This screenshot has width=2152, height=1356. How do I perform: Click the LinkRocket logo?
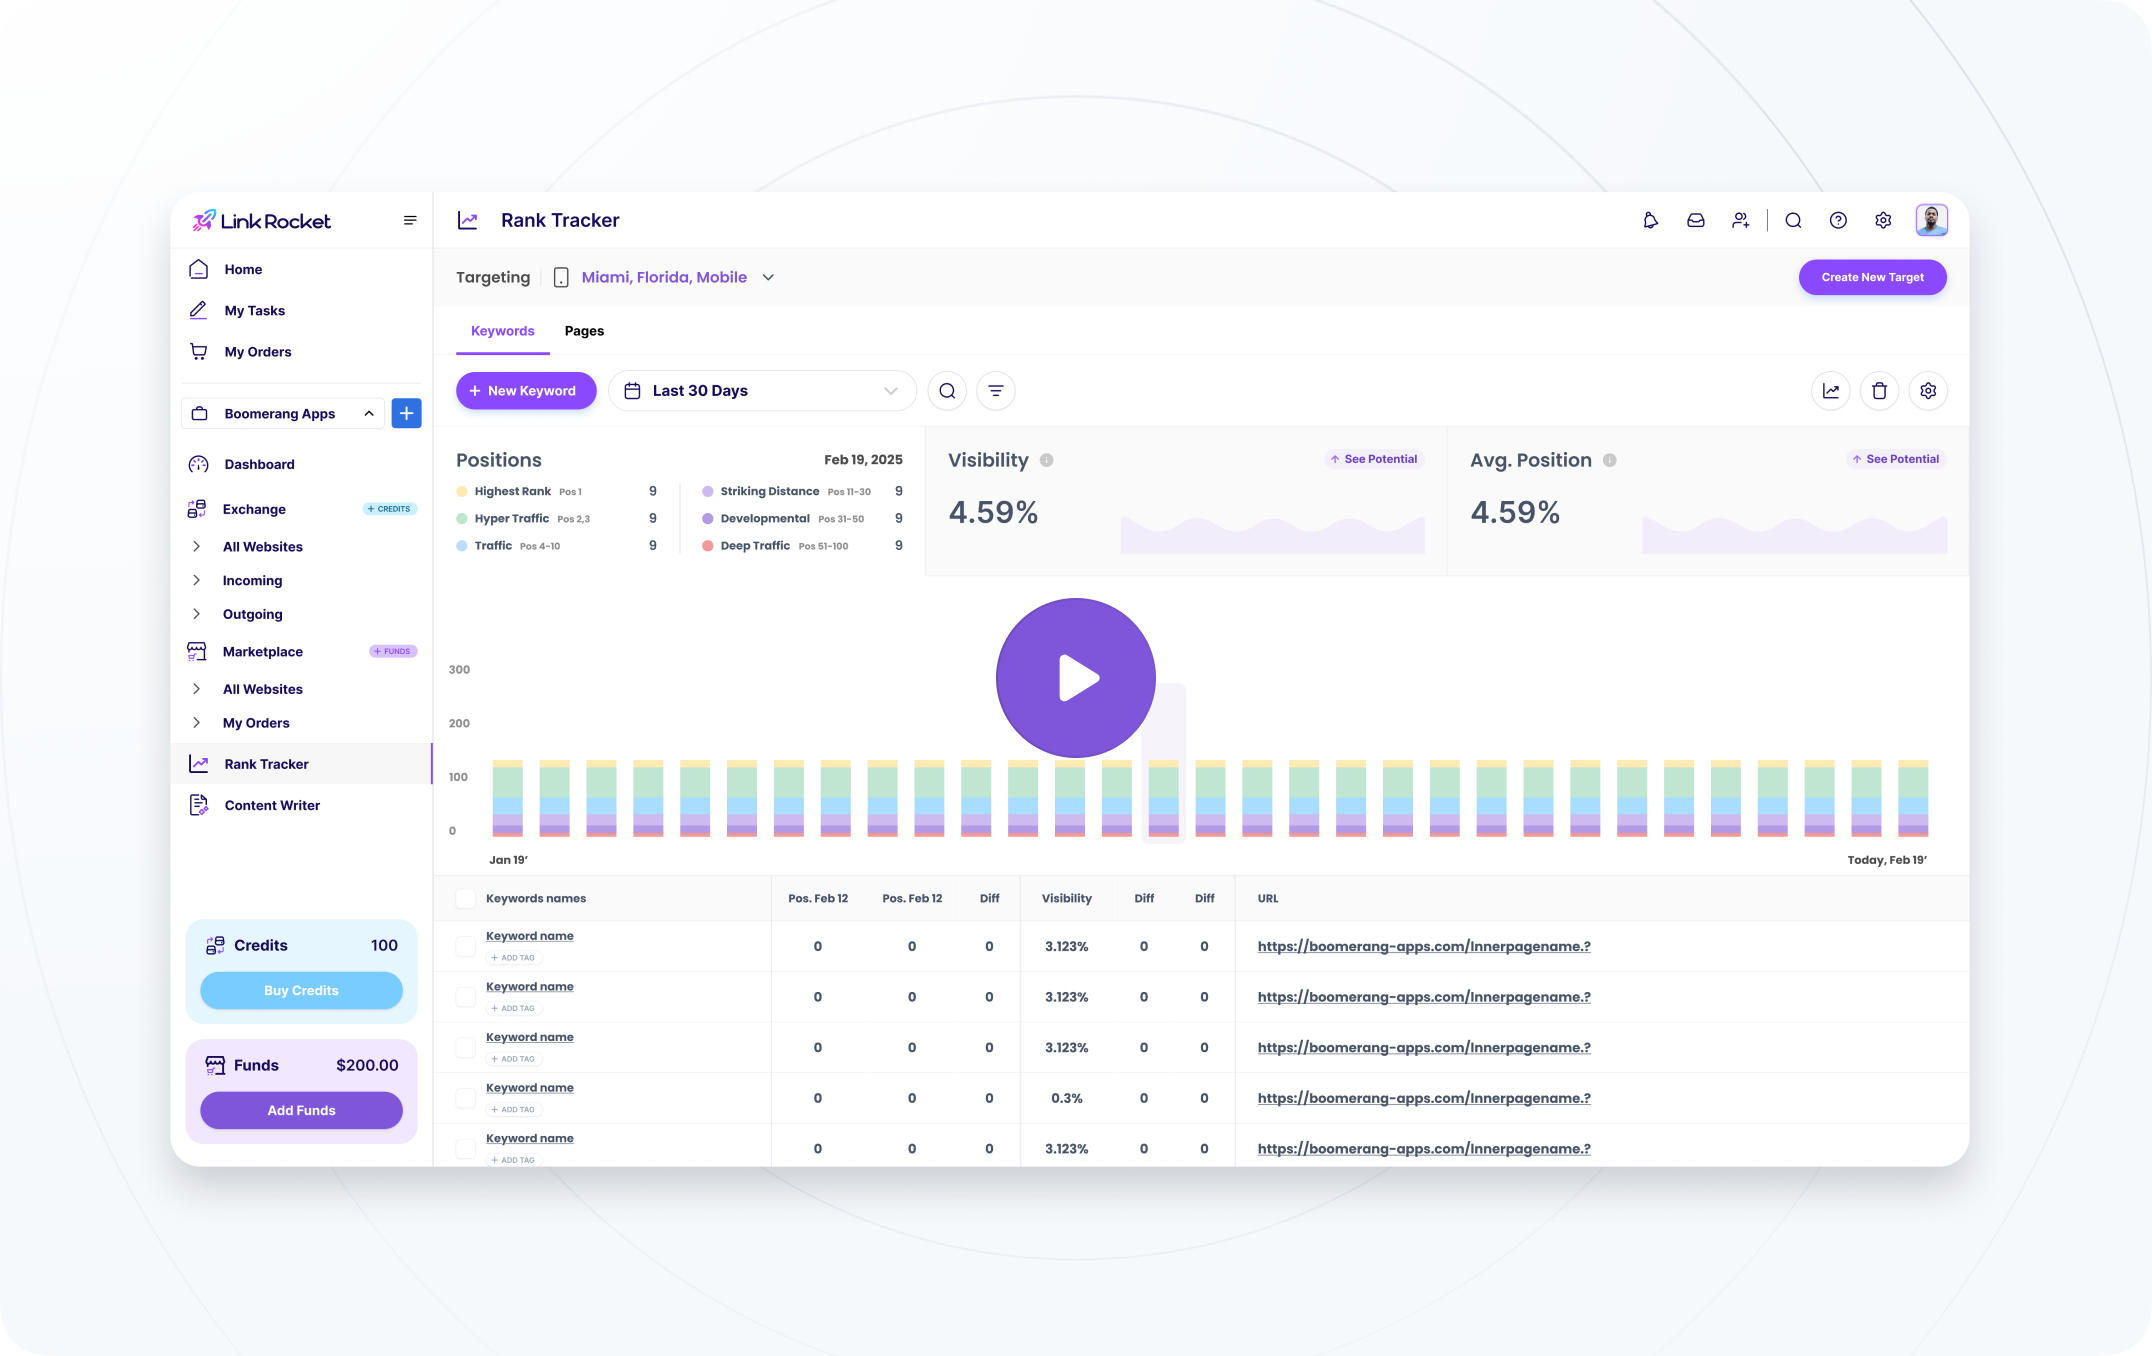point(262,220)
